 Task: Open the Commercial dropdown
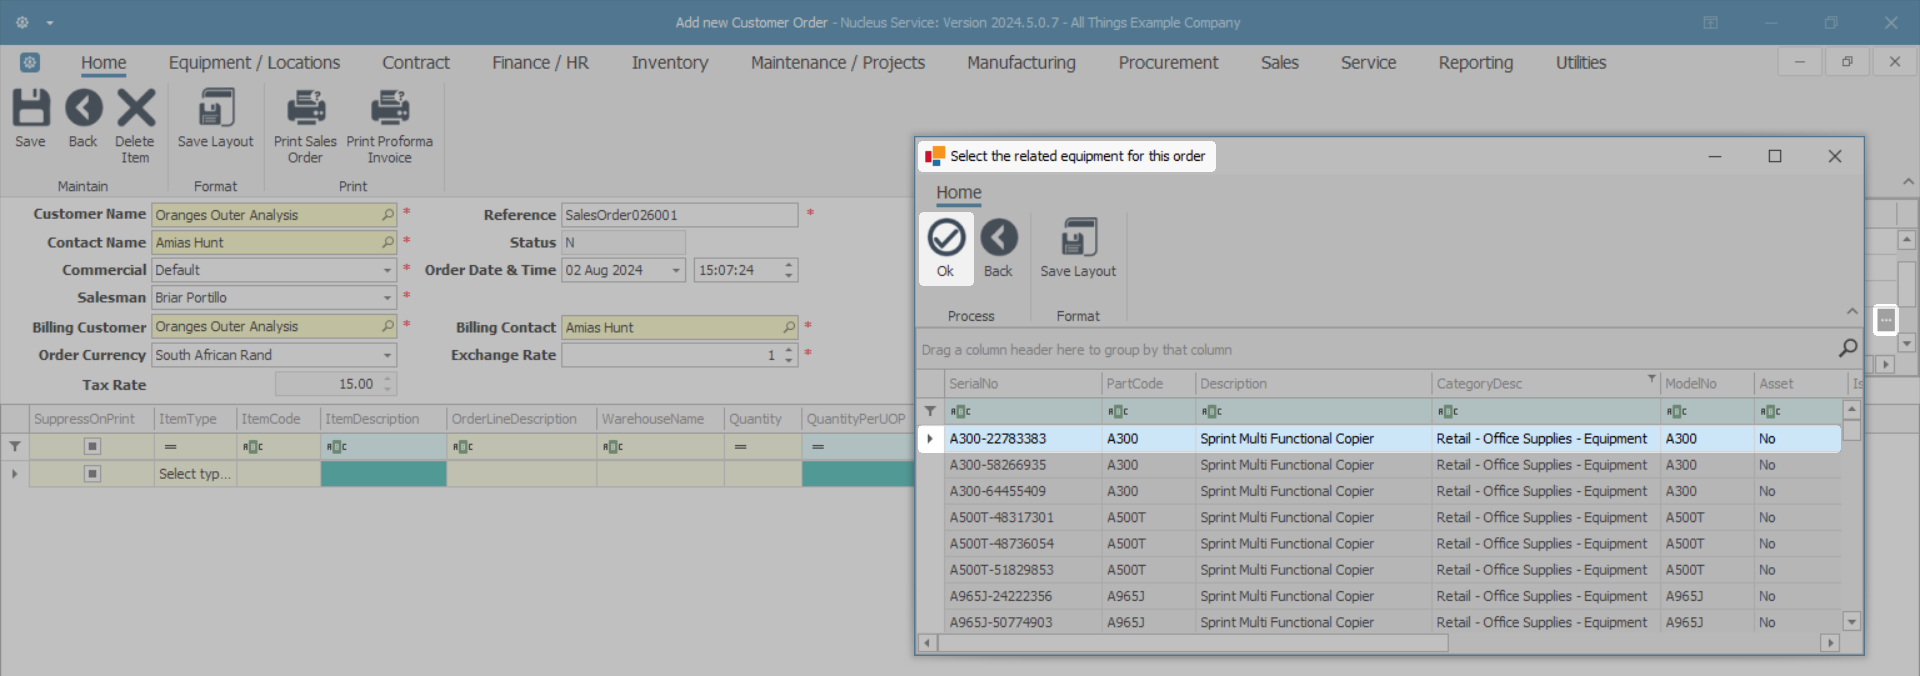click(x=387, y=270)
